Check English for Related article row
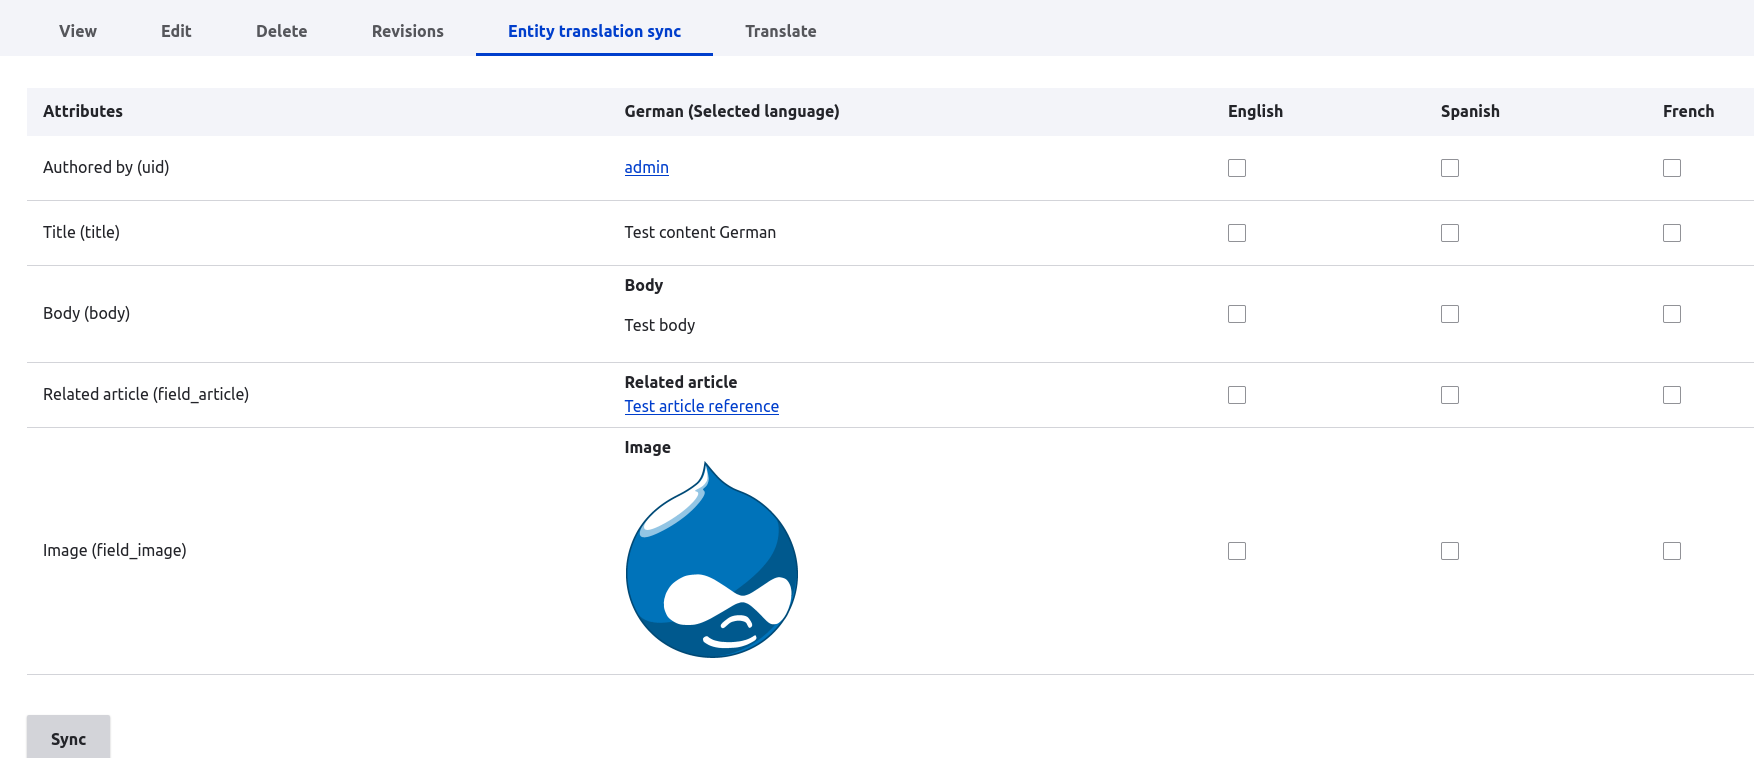The width and height of the screenshot is (1754, 758). (1237, 395)
